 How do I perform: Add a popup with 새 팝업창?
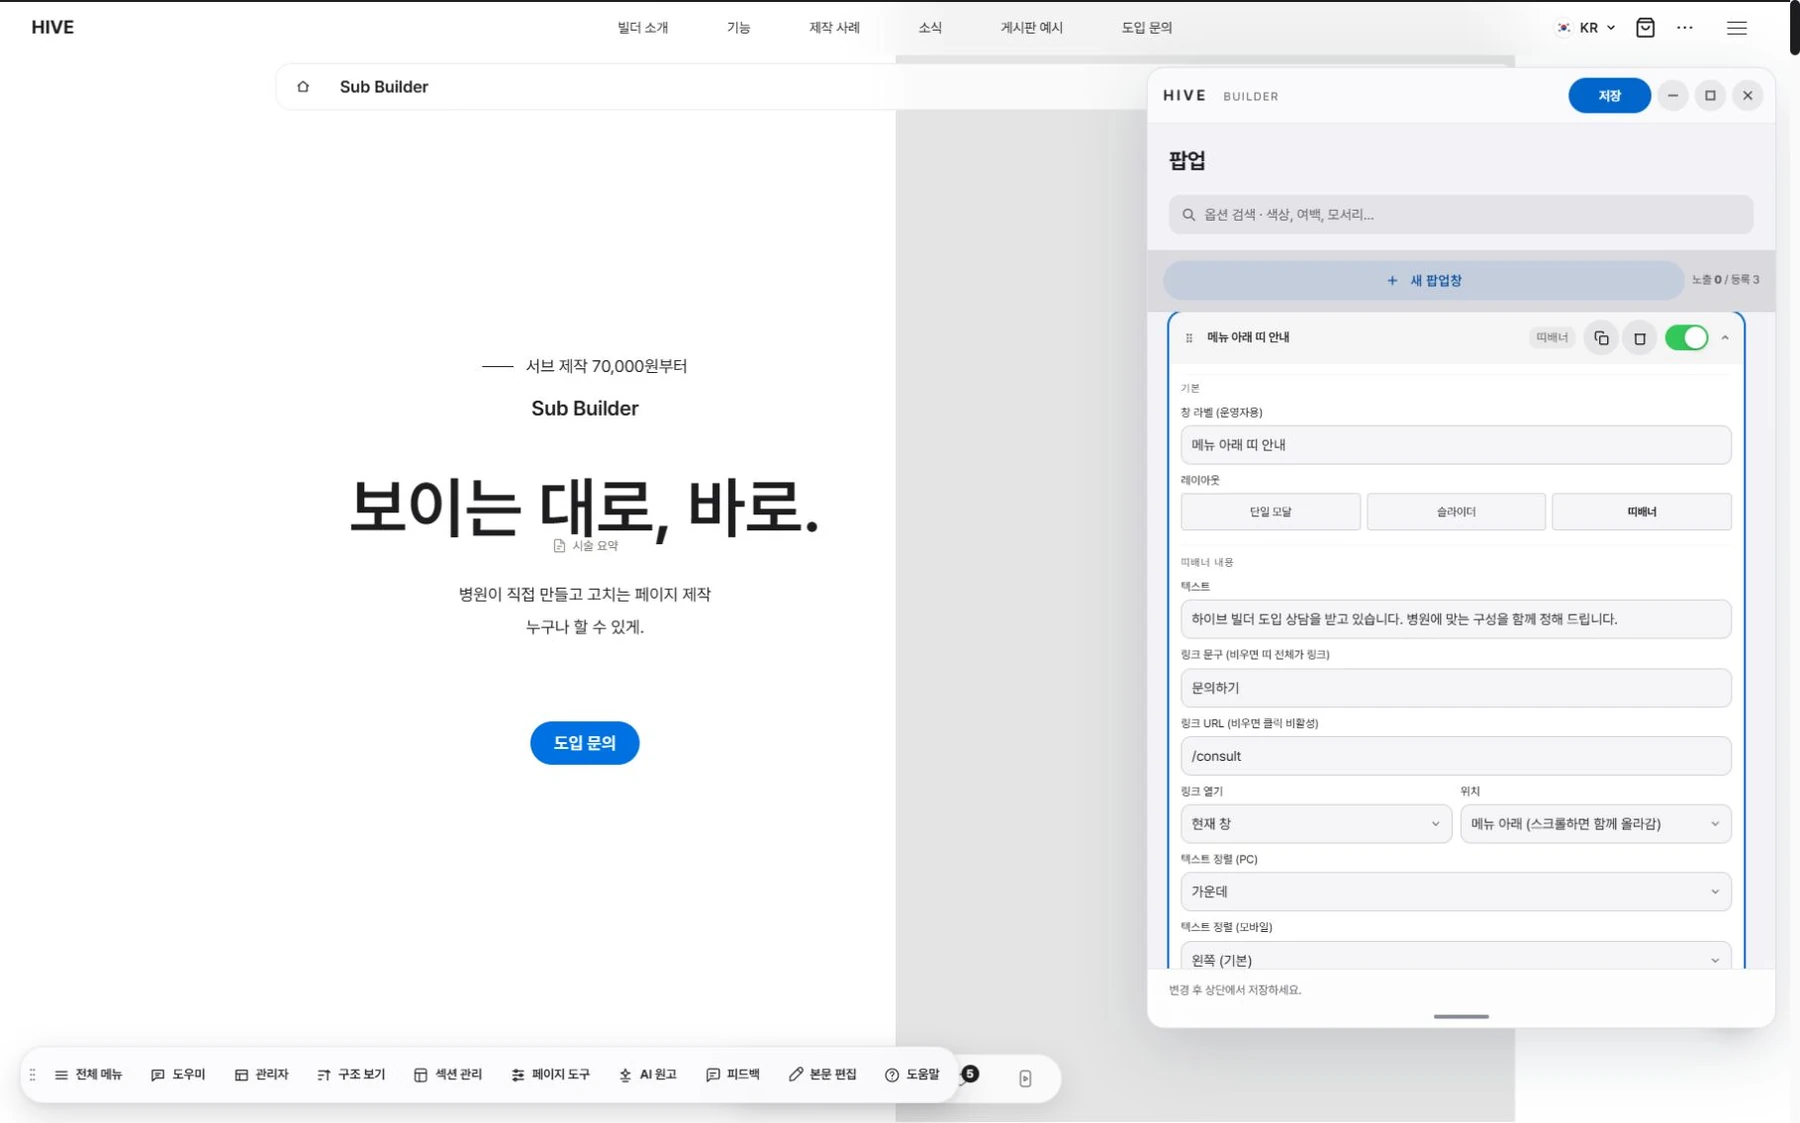pyautogui.click(x=1423, y=281)
